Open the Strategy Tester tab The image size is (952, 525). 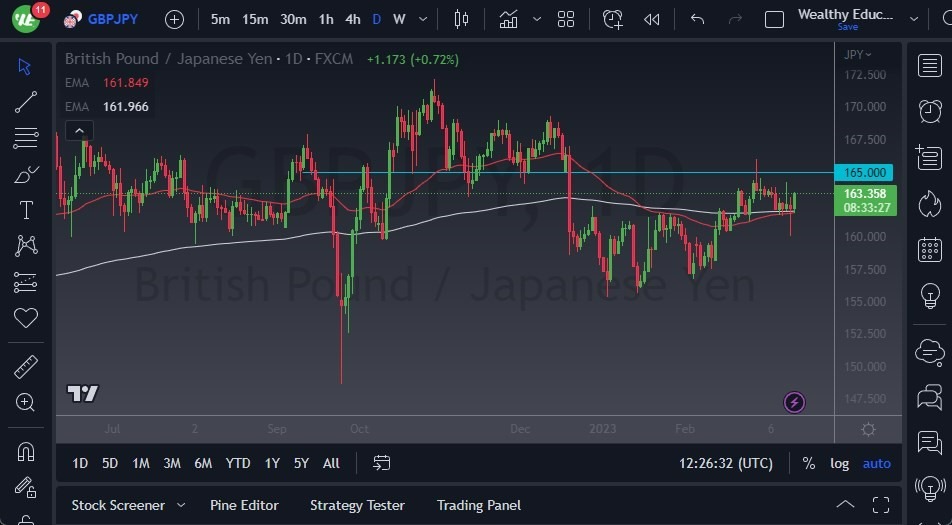[x=357, y=505]
